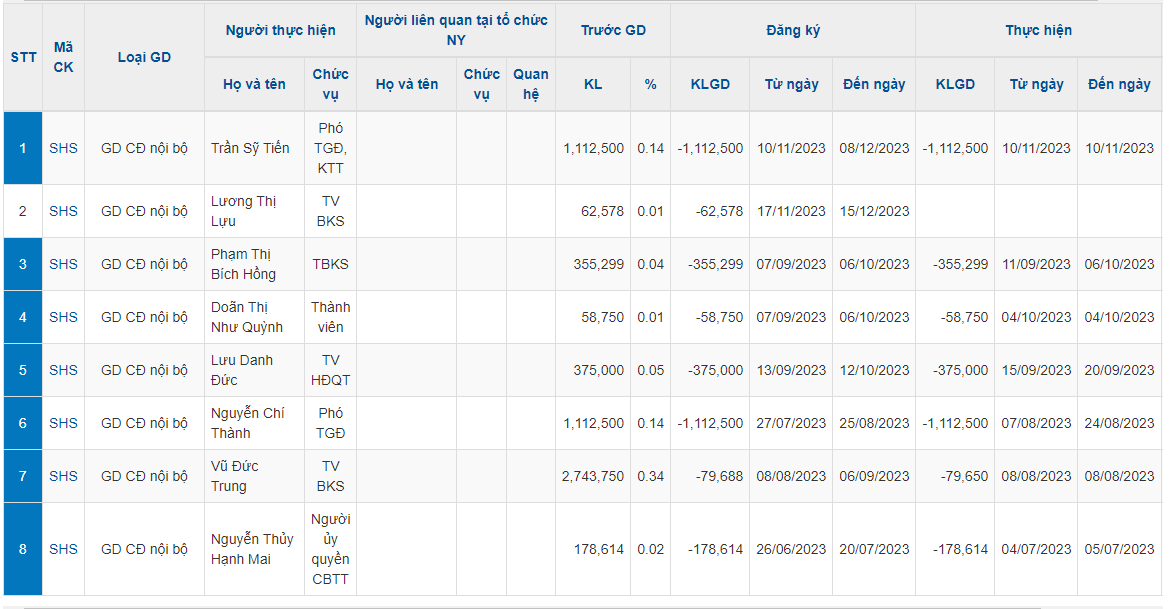The image size is (1169, 609).
Task: Open the SHS link beside Phạm Thị Bích Hồng
Action: pyautogui.click(x=63, y=264)
